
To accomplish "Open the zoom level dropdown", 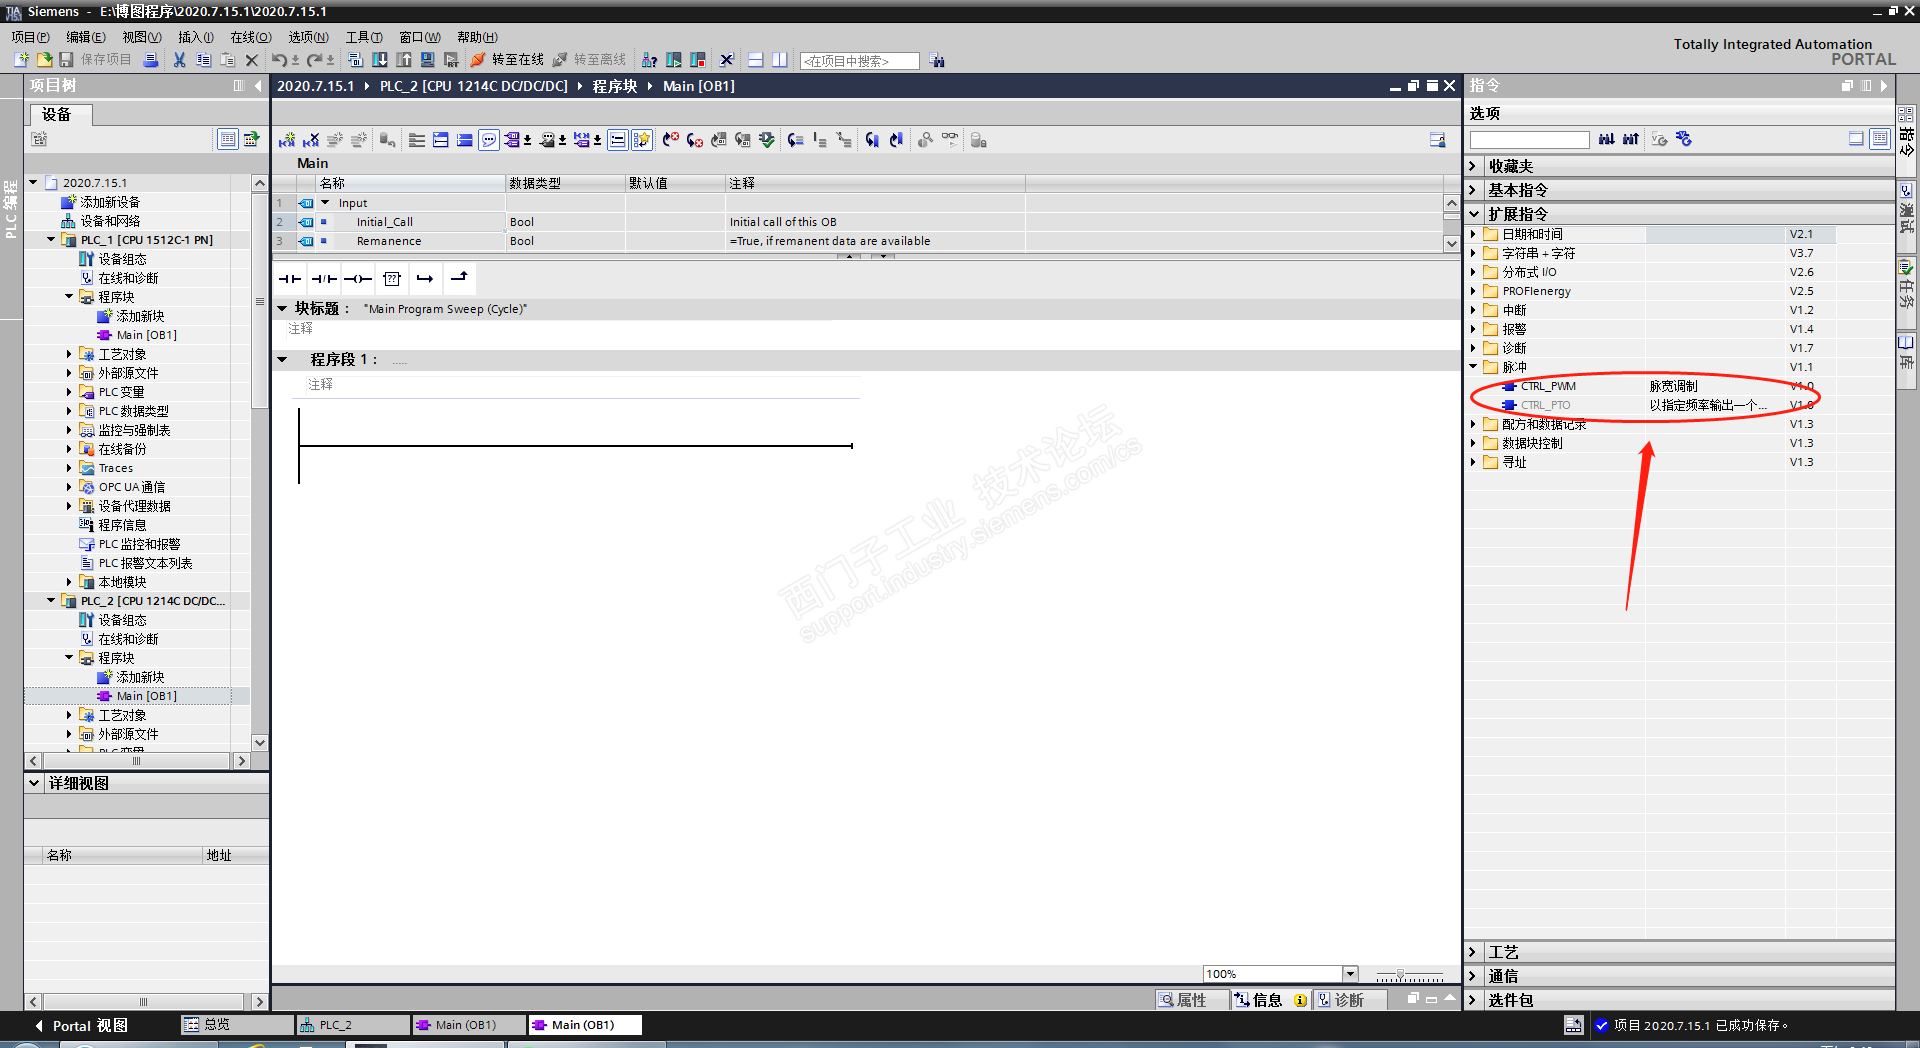I will point(1350,974).
